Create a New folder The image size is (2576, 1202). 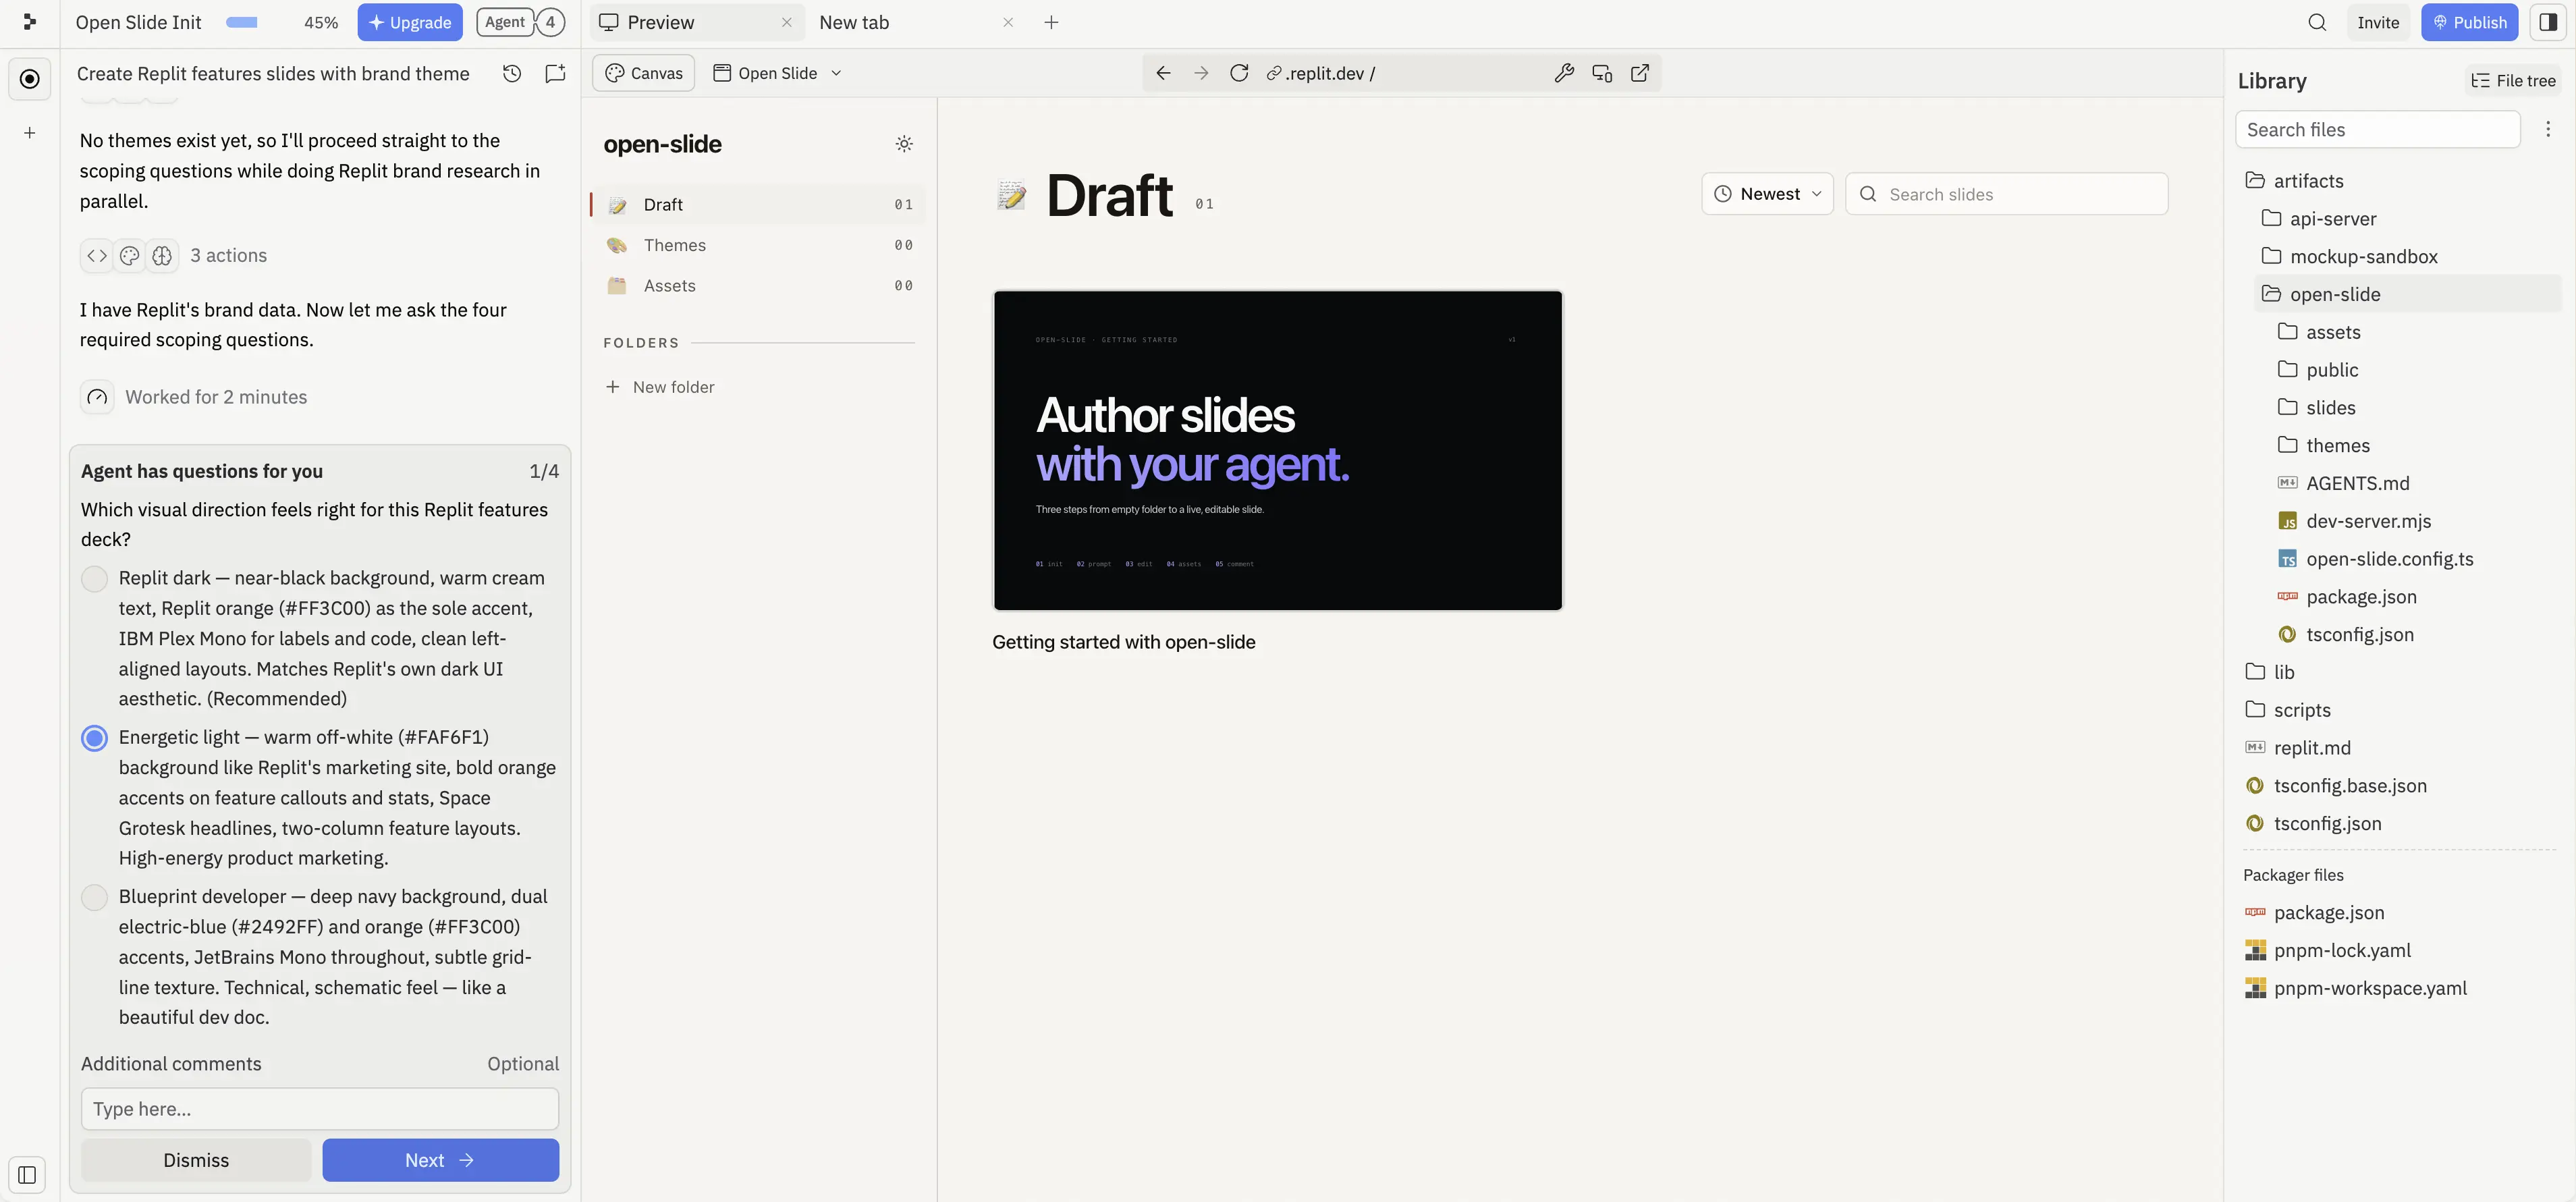point(660,387)
